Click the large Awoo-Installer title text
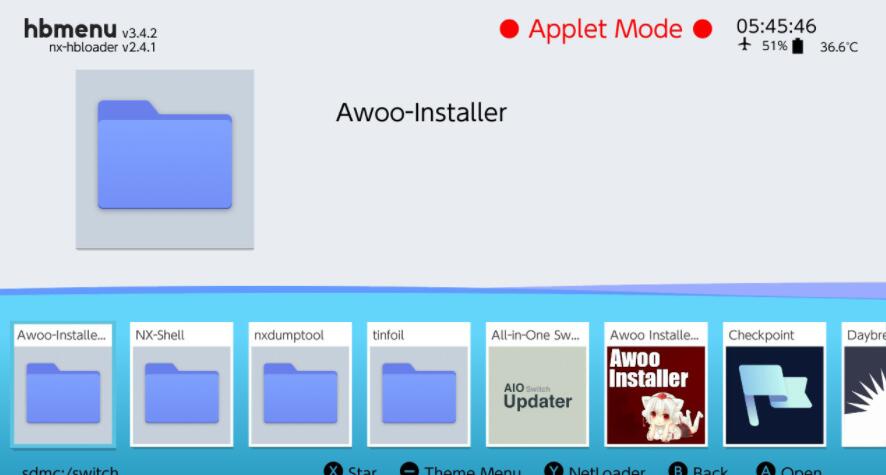This screenshot has height=475, width=886. (x=421, y=112)
